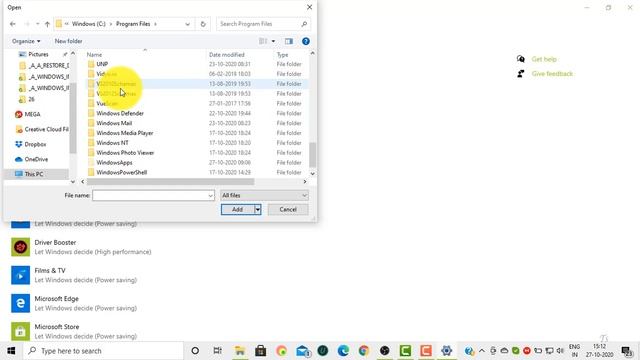Click Windows (C:) in address path
This screenshot has height=360, width=640.
pos(89,24)
